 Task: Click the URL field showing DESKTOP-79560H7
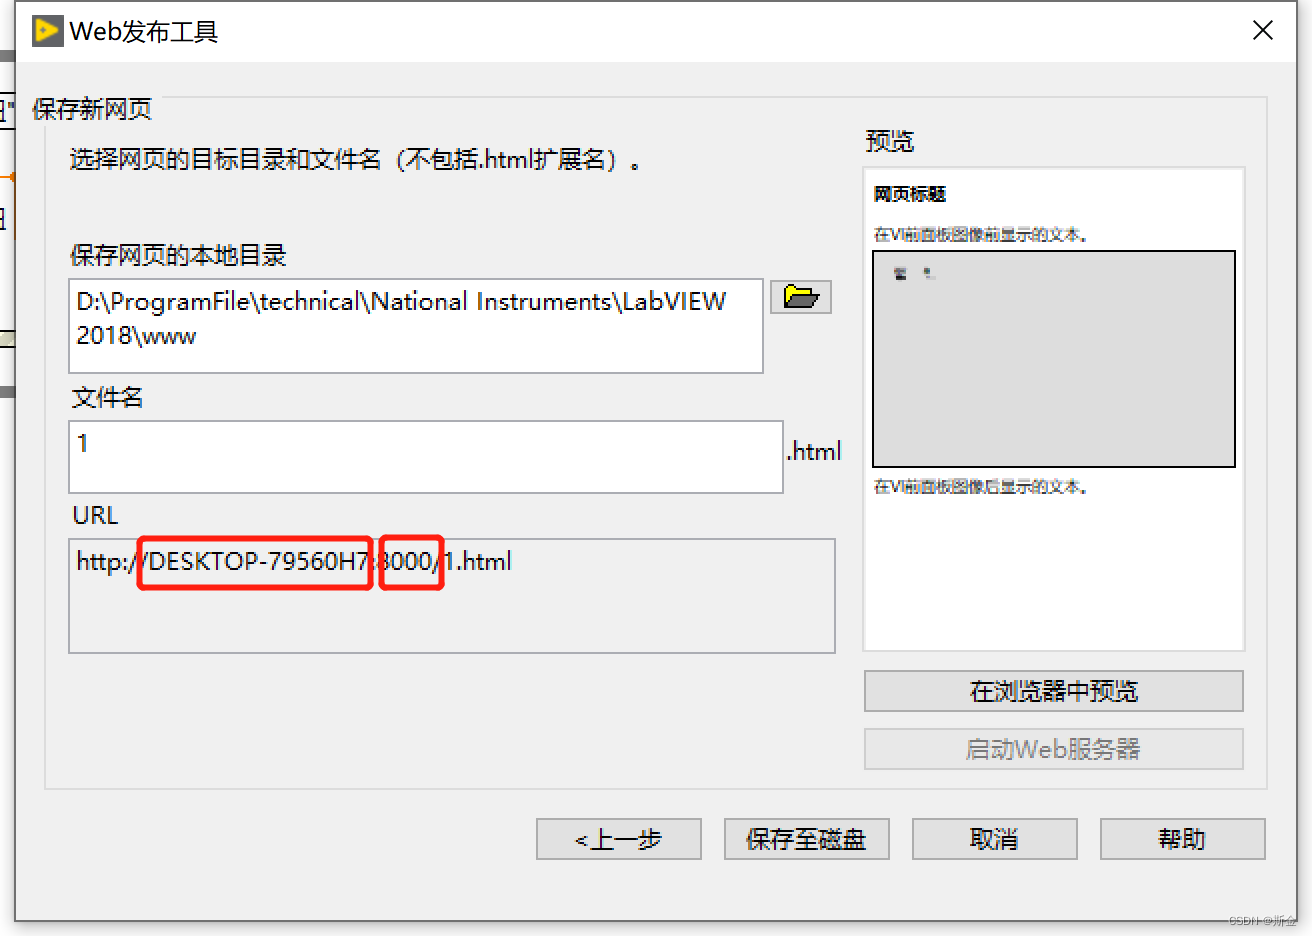click(x=254, y=562)
